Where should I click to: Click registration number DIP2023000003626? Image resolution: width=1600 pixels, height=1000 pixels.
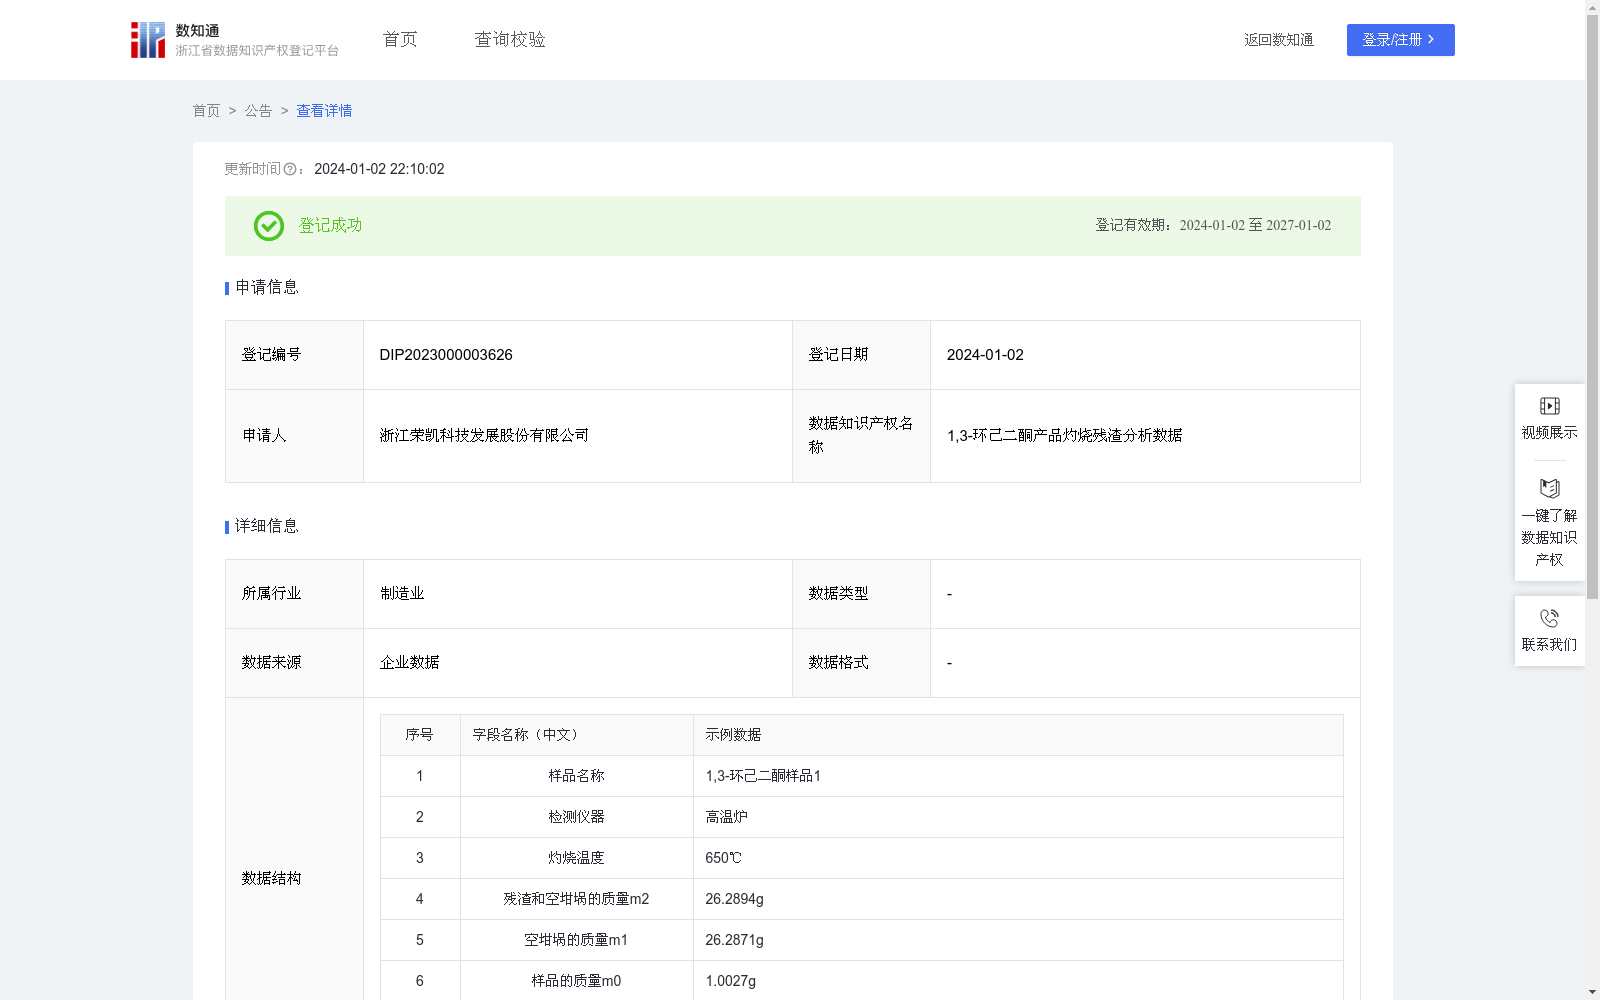coord(446,355)
